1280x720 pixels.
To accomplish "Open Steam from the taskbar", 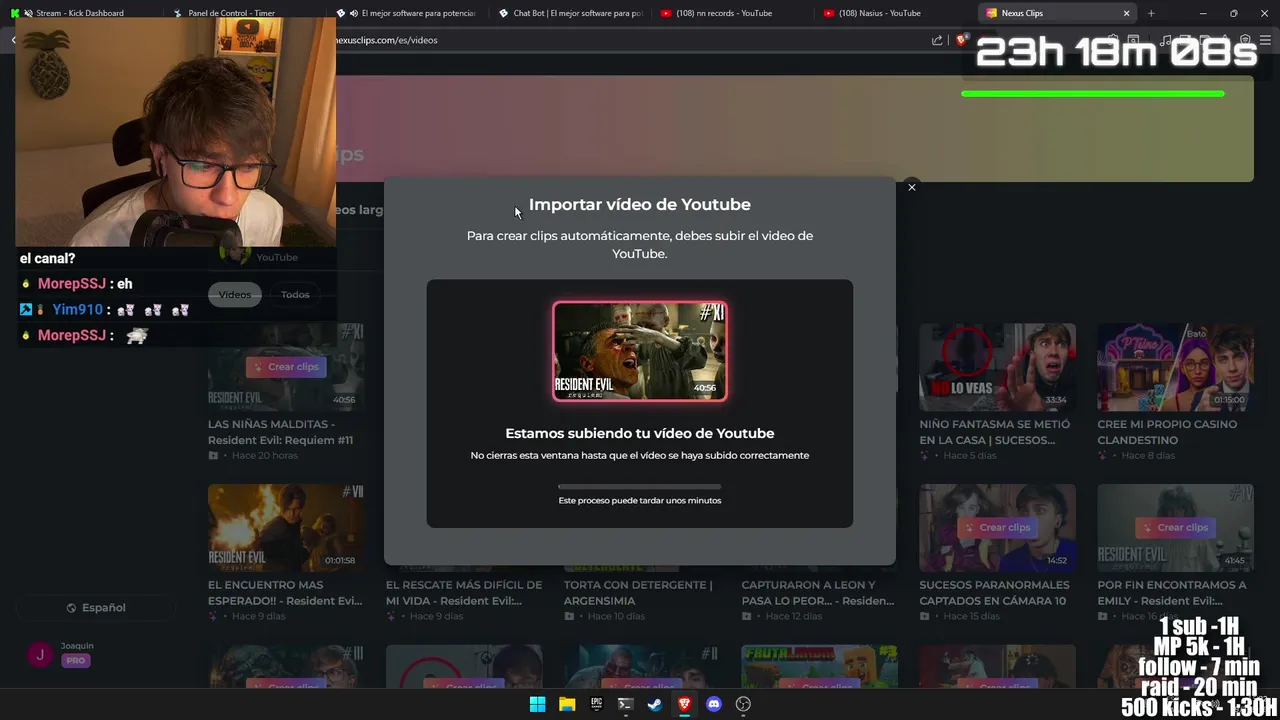I will click(x=655, y=704).
